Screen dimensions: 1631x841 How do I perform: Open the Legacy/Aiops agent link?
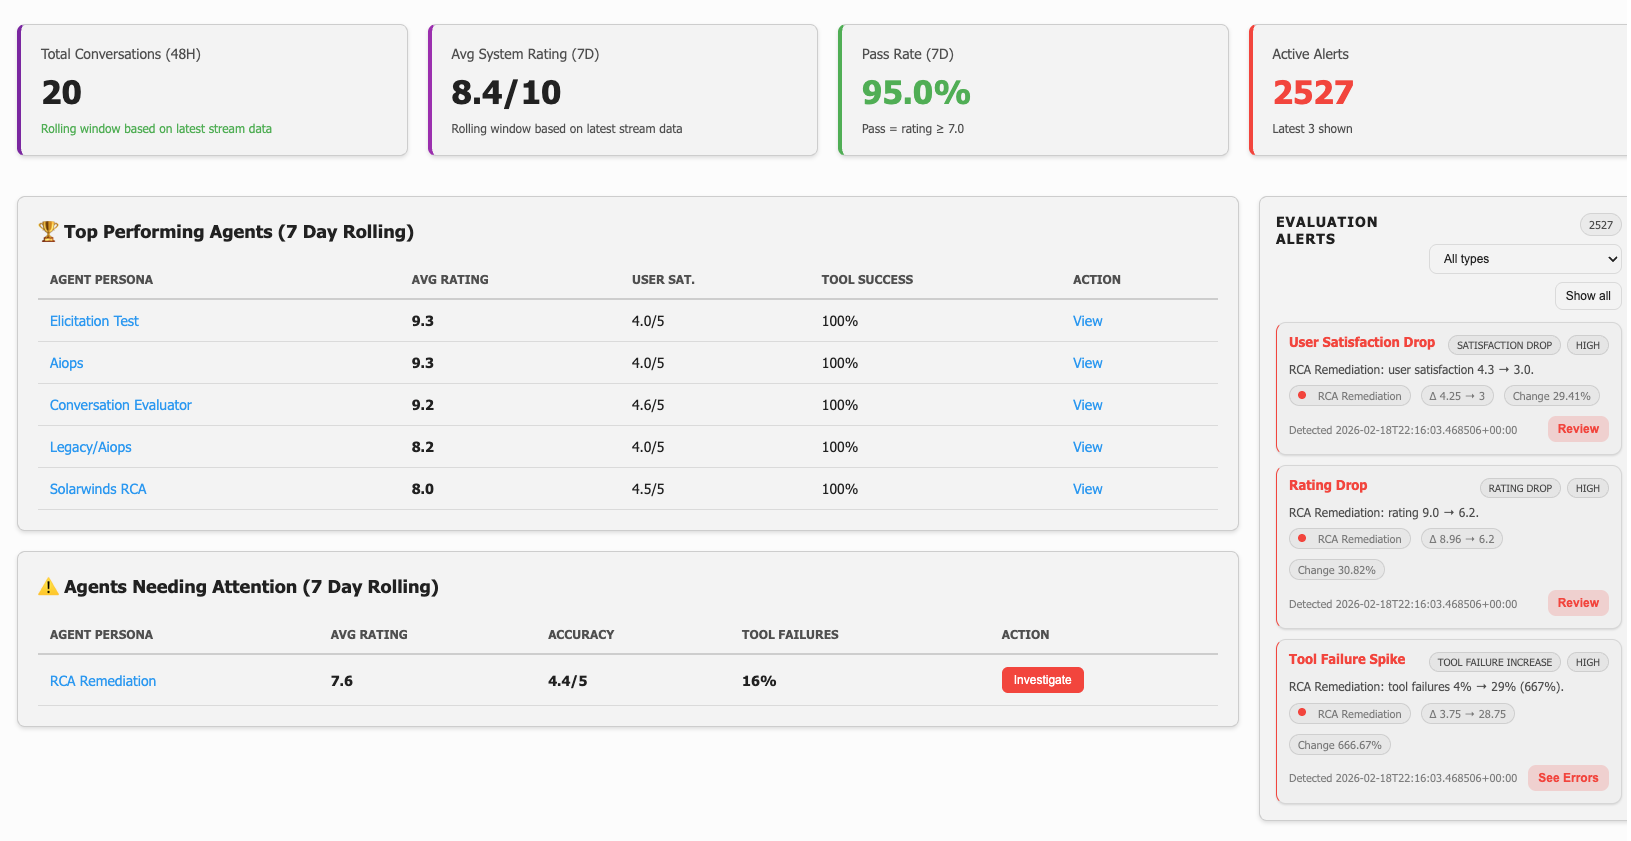pos(91,447)
